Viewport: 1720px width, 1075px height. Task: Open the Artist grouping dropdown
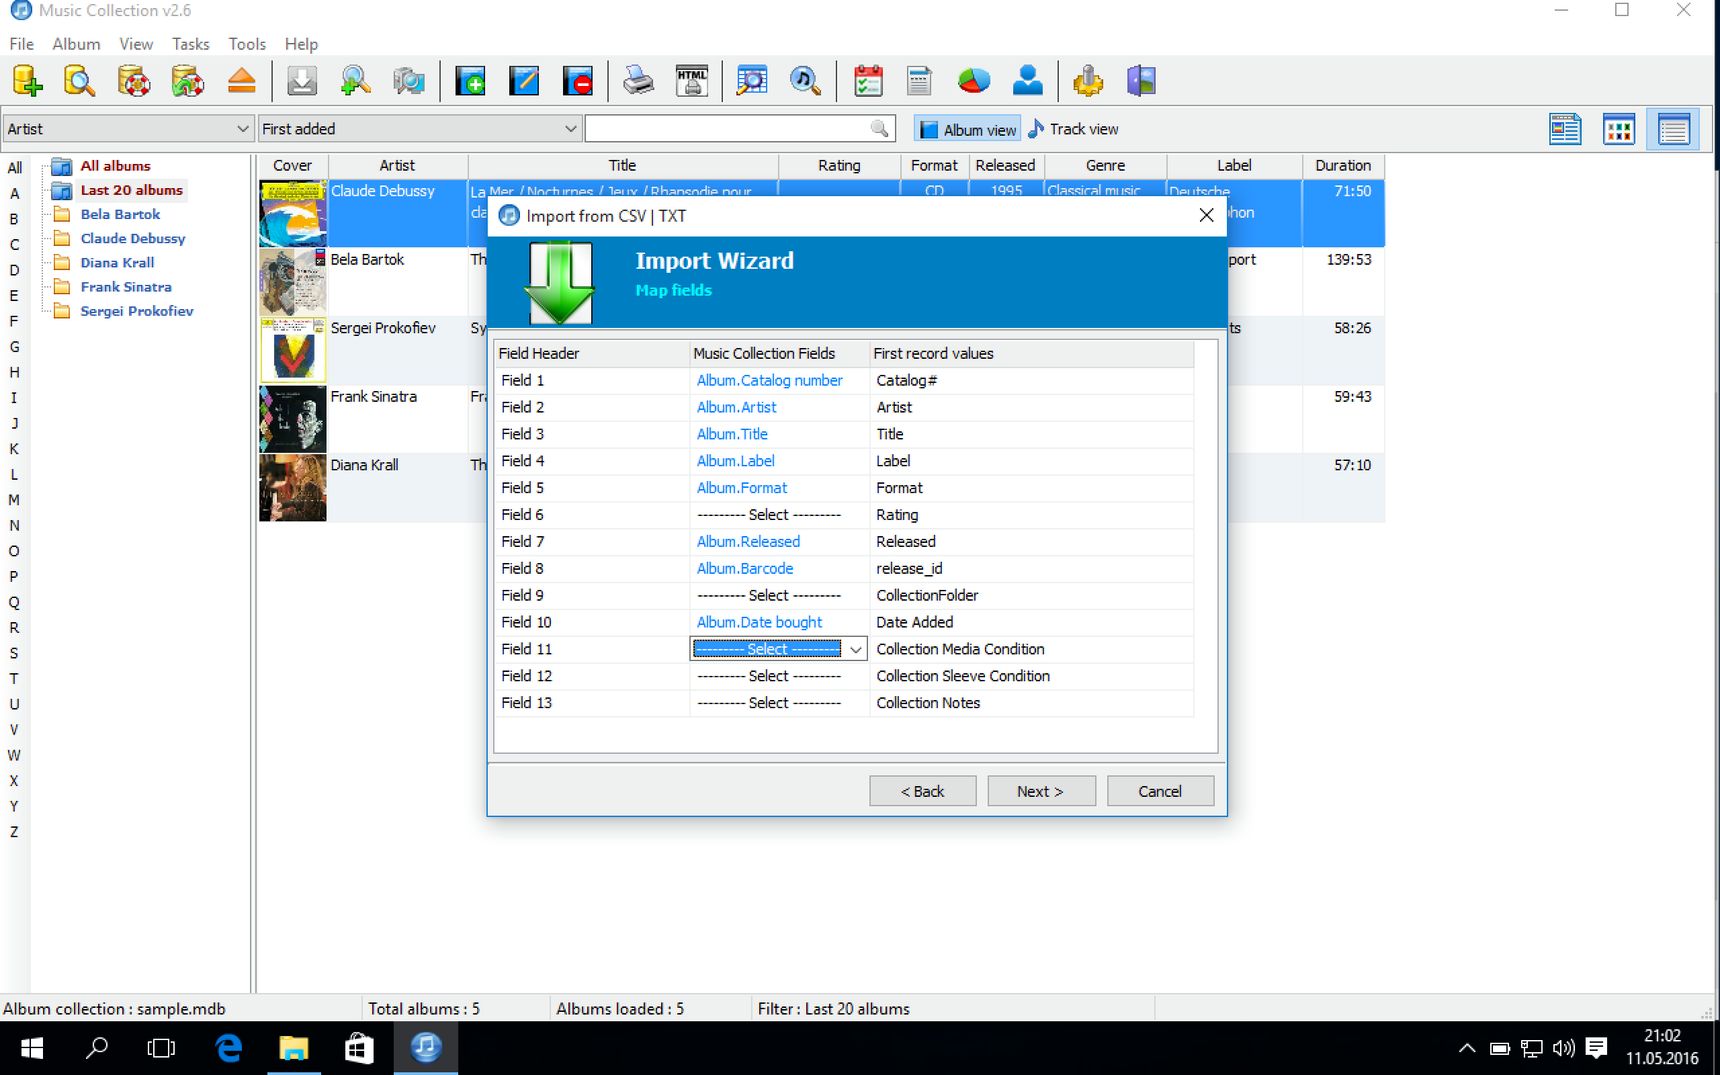127,129
